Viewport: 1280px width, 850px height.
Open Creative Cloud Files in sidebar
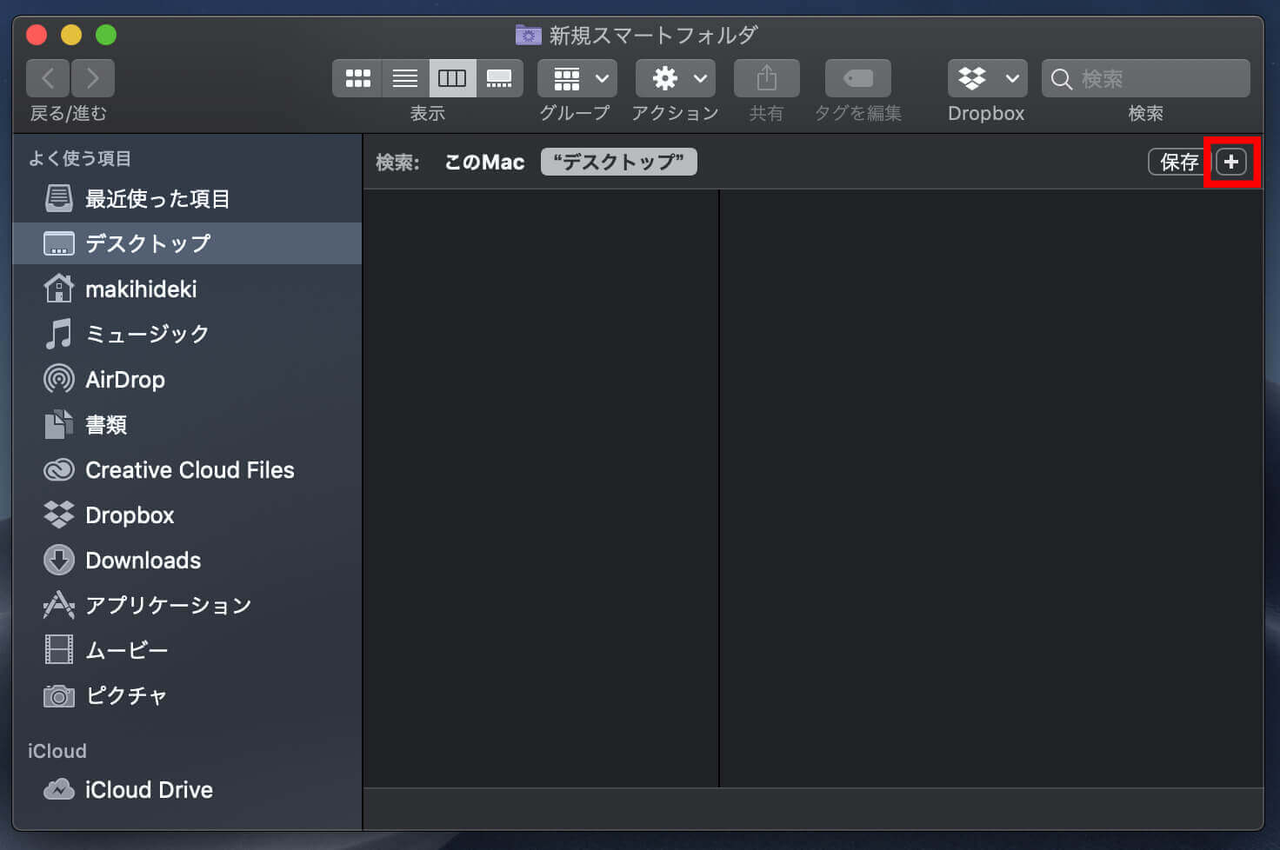187,470
